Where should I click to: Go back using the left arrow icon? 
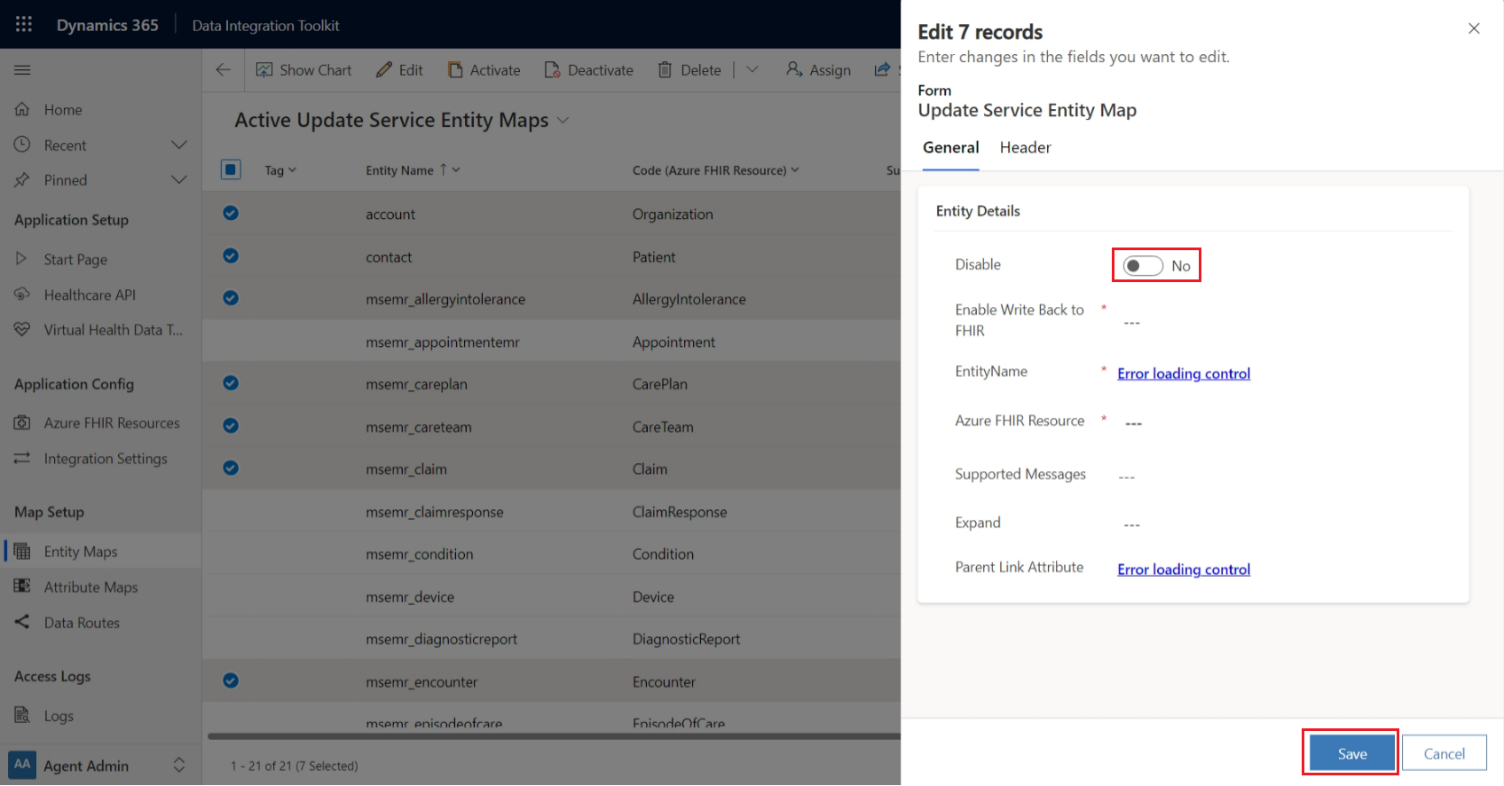pos(223,70)
